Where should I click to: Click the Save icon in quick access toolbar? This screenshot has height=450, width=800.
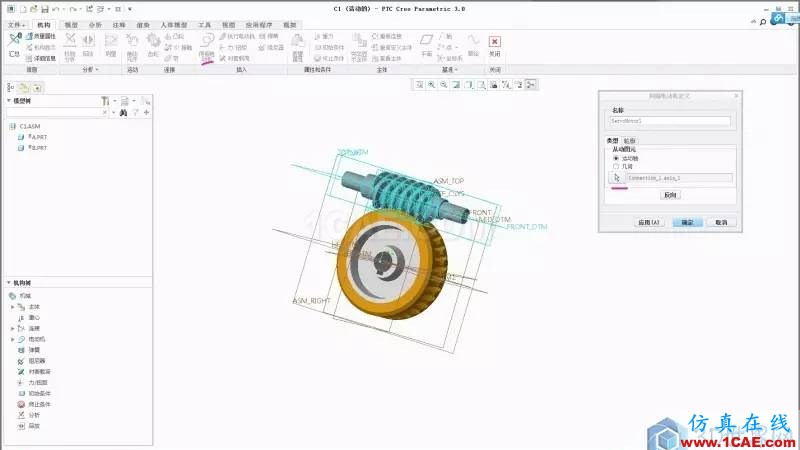tap(45, 9)
